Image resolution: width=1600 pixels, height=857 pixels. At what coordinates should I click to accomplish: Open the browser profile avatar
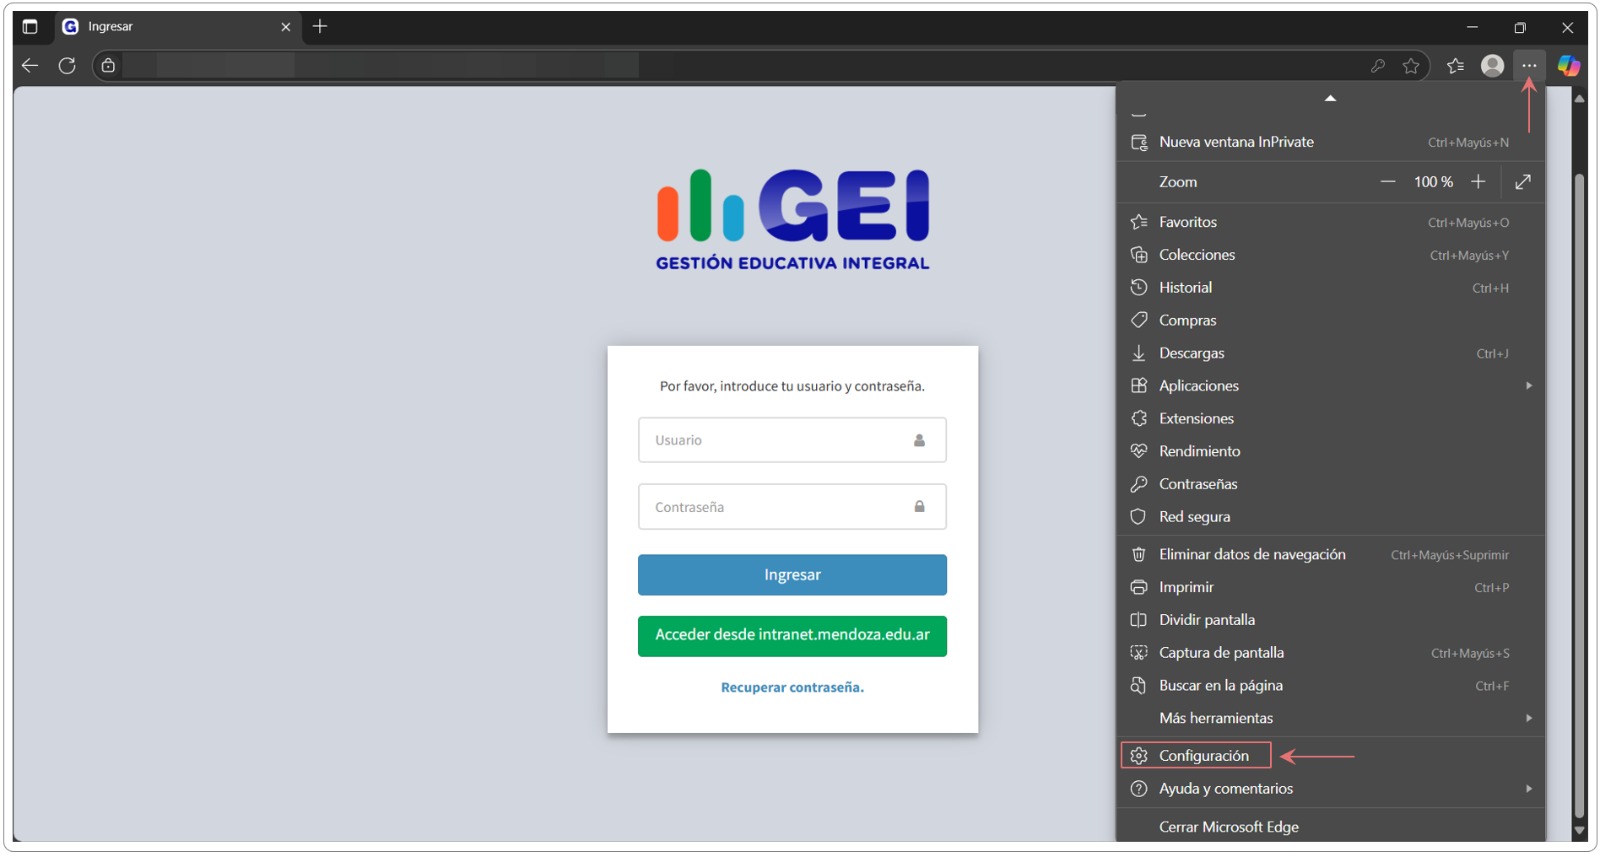1492,66
